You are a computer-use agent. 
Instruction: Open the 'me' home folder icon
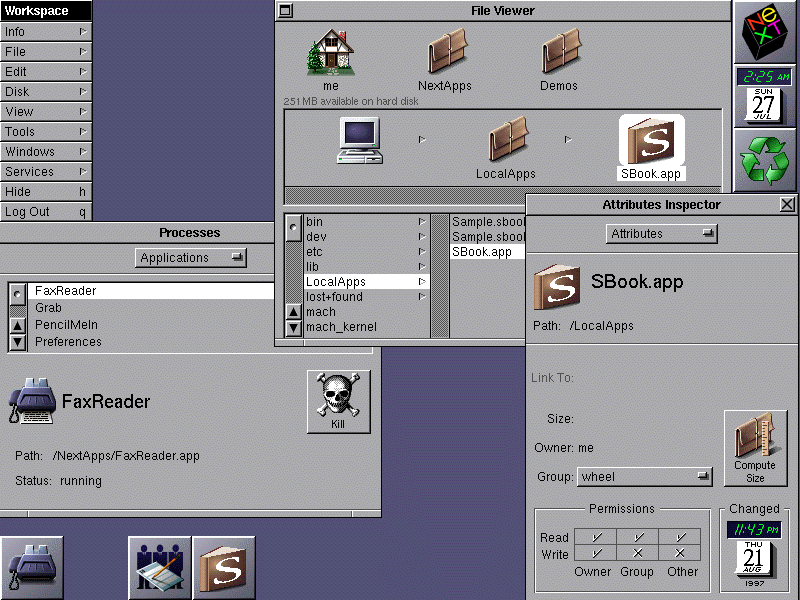(331, 53)
